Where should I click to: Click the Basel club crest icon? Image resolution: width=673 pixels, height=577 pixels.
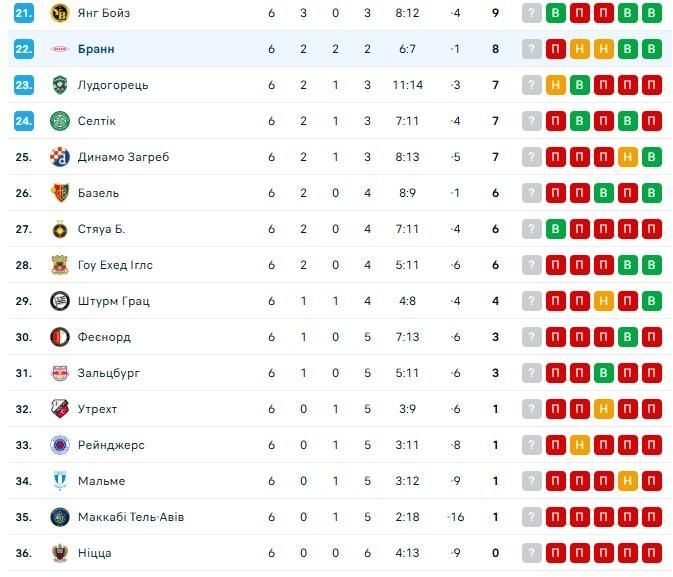[x=59, y=193]
